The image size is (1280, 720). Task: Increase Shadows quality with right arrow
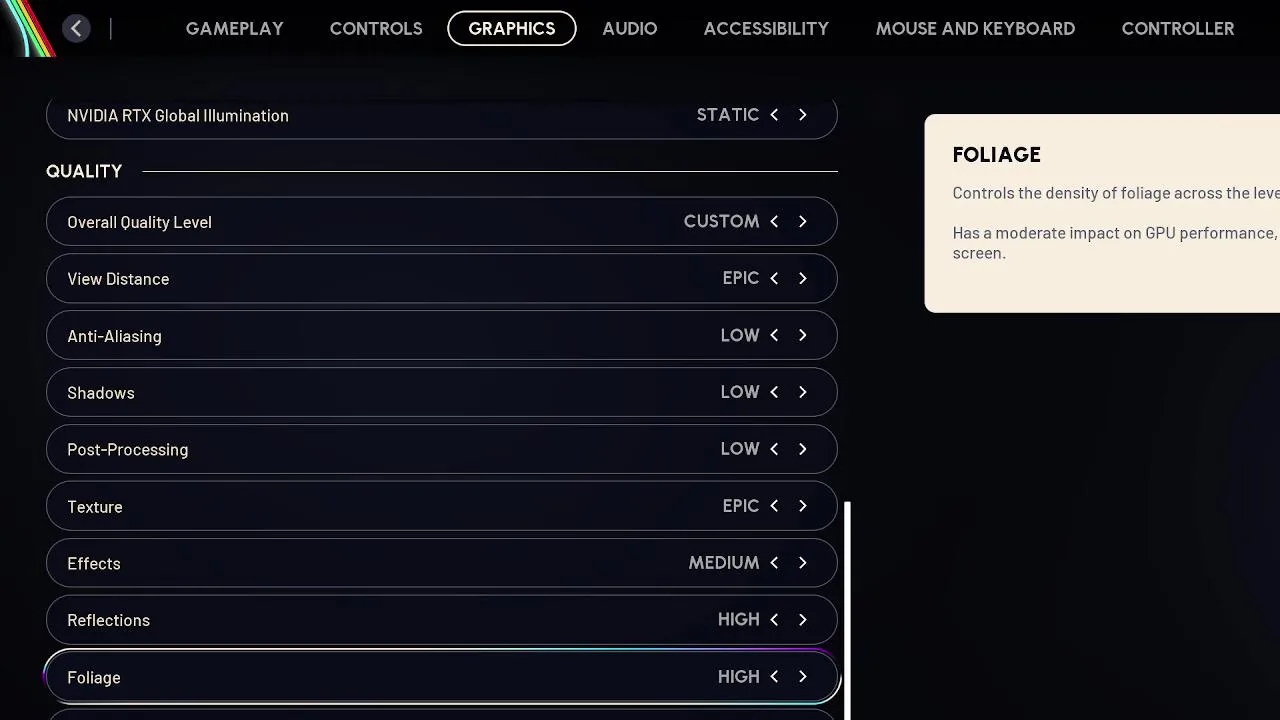coord(802,392)
